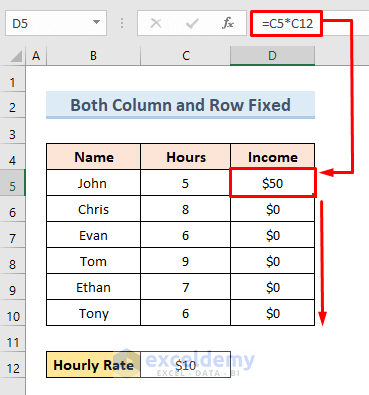Select row 3 header
This screenshot has width=369, height=395.
(x=13, y=131)
